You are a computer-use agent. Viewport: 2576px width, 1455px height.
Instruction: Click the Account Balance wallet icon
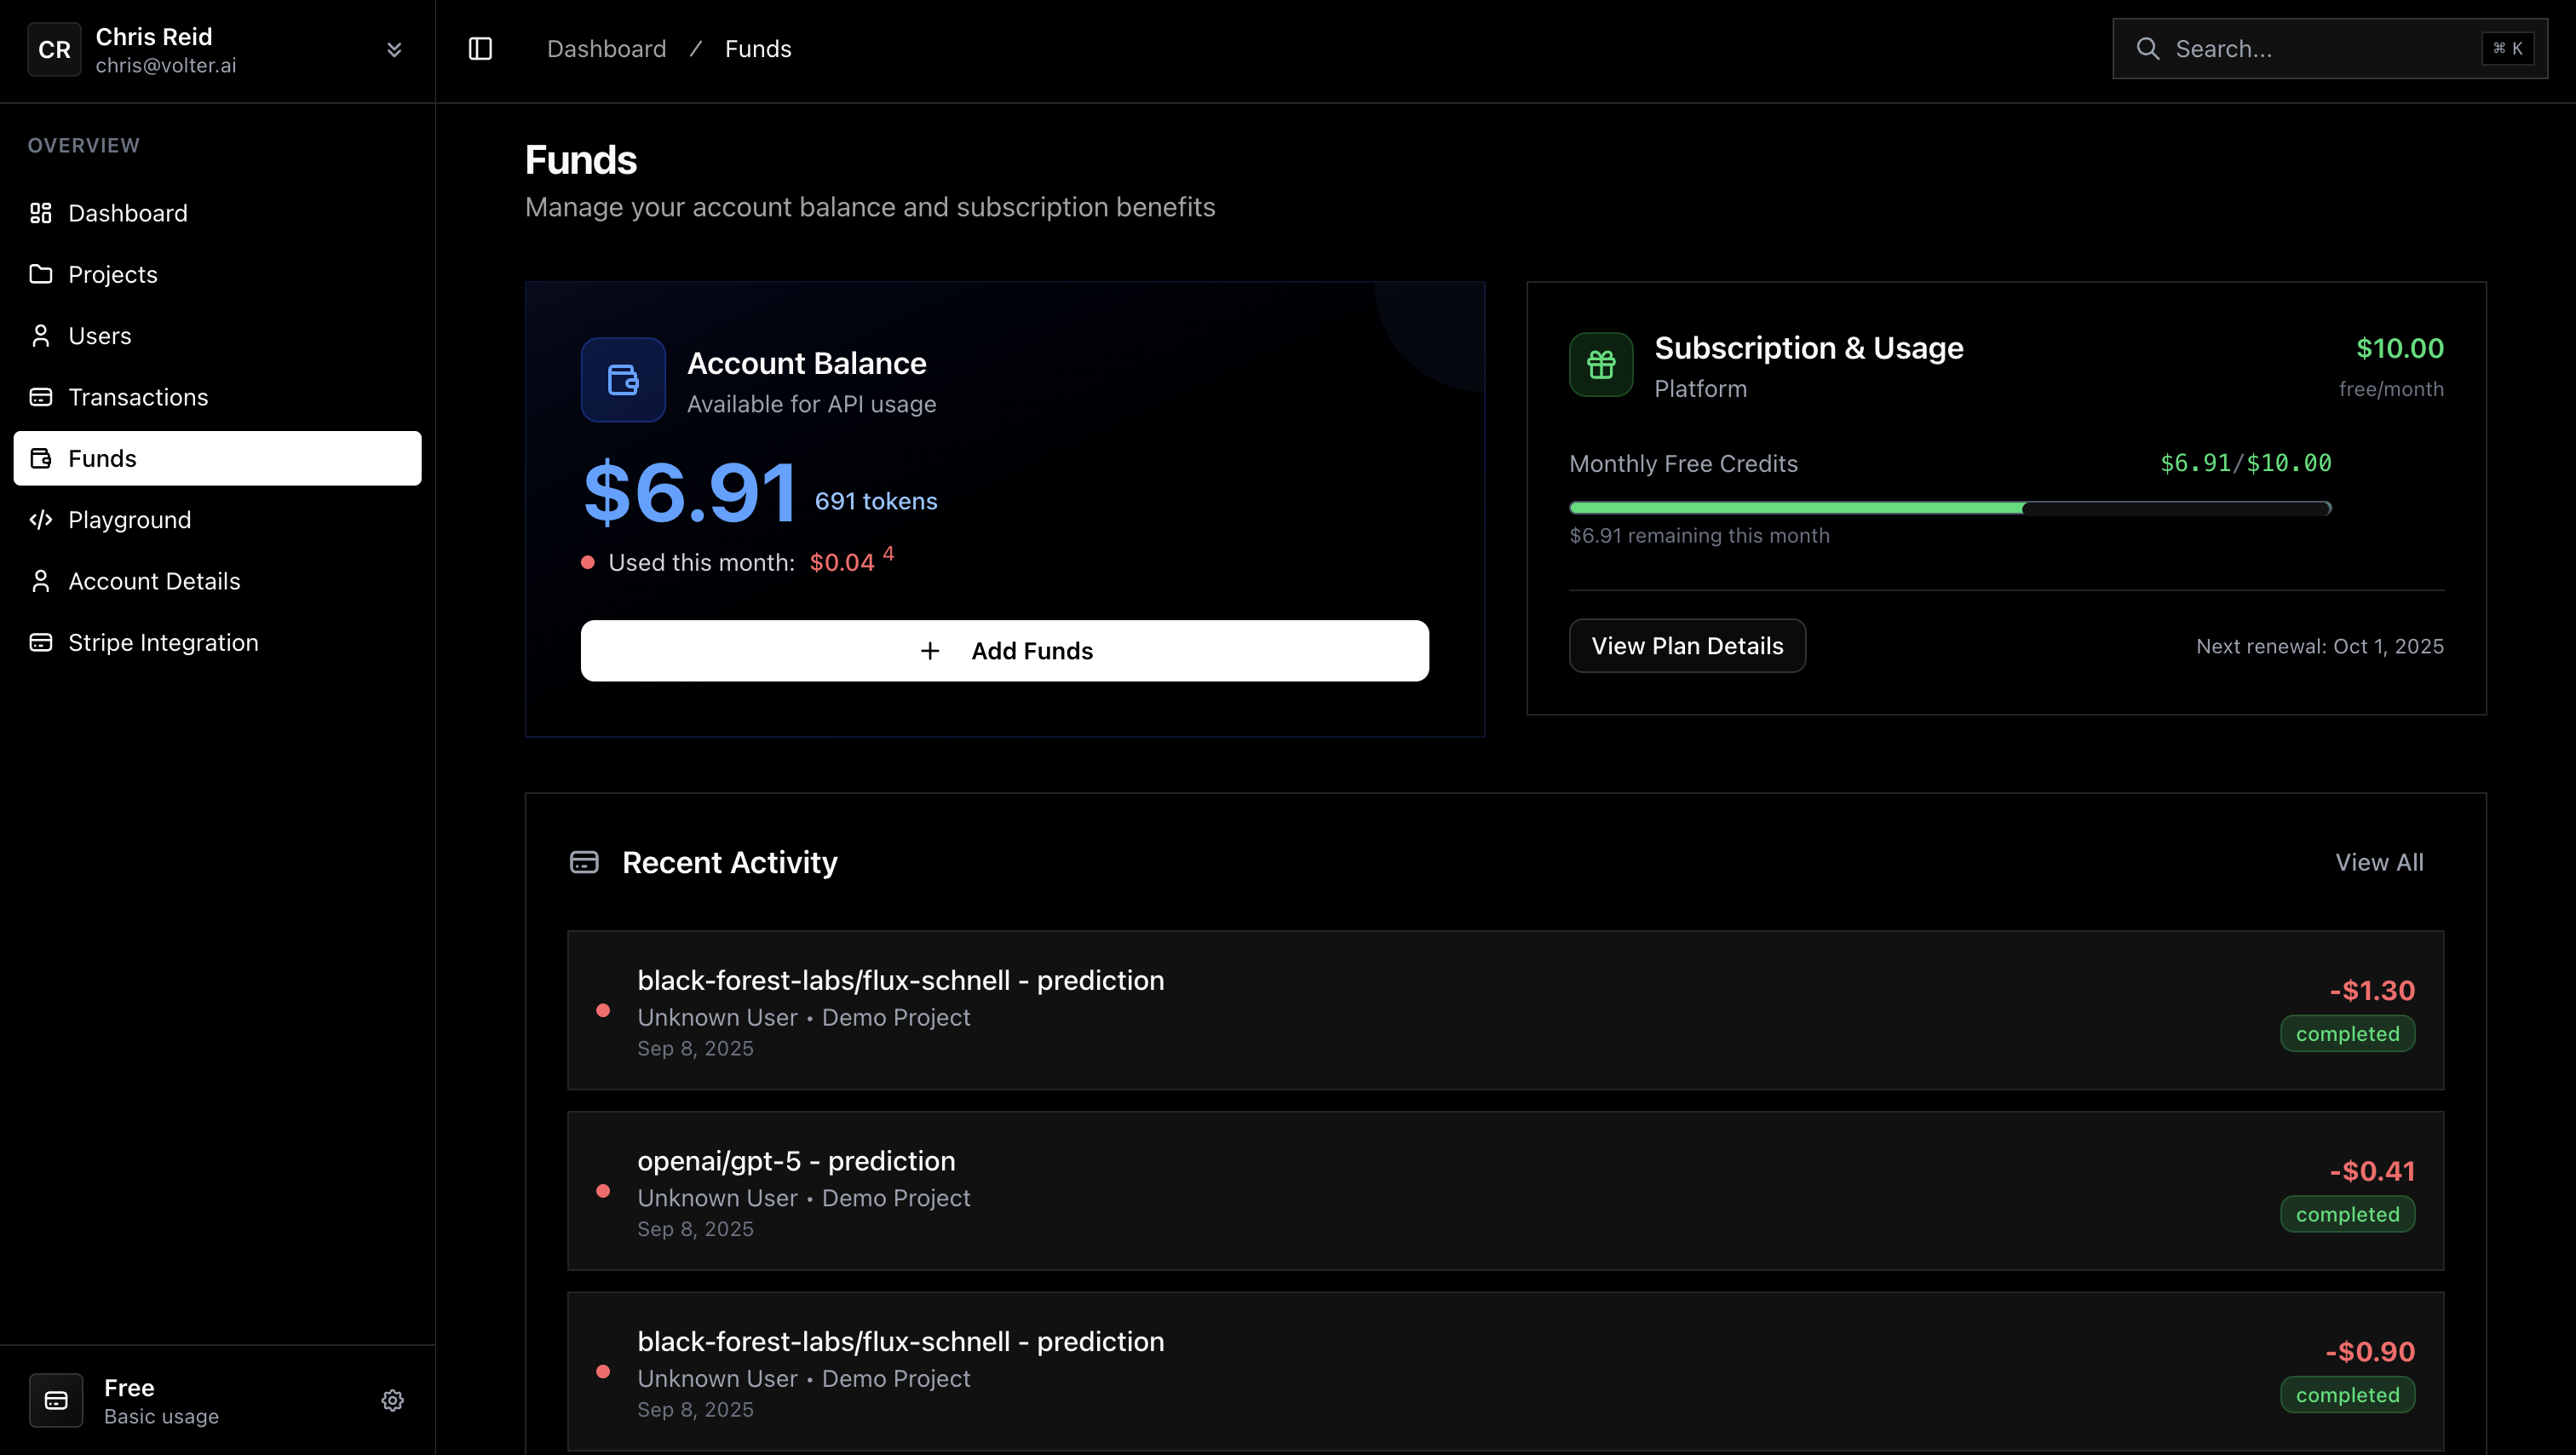coord(623,380)
